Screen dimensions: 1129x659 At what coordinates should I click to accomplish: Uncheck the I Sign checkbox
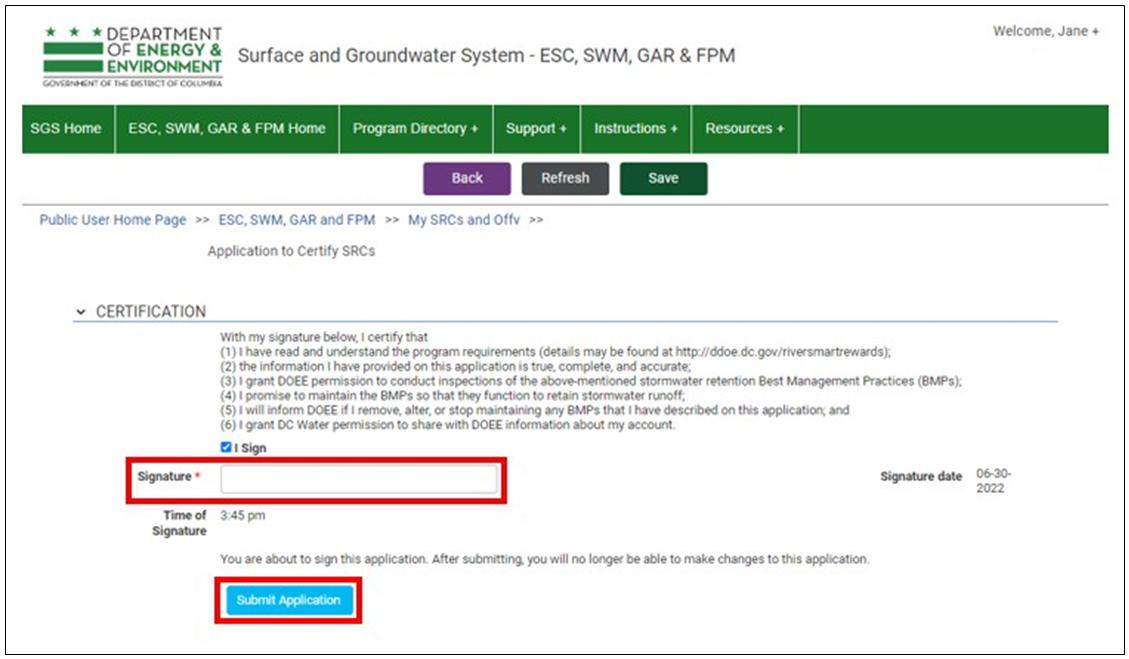(226, 448)
